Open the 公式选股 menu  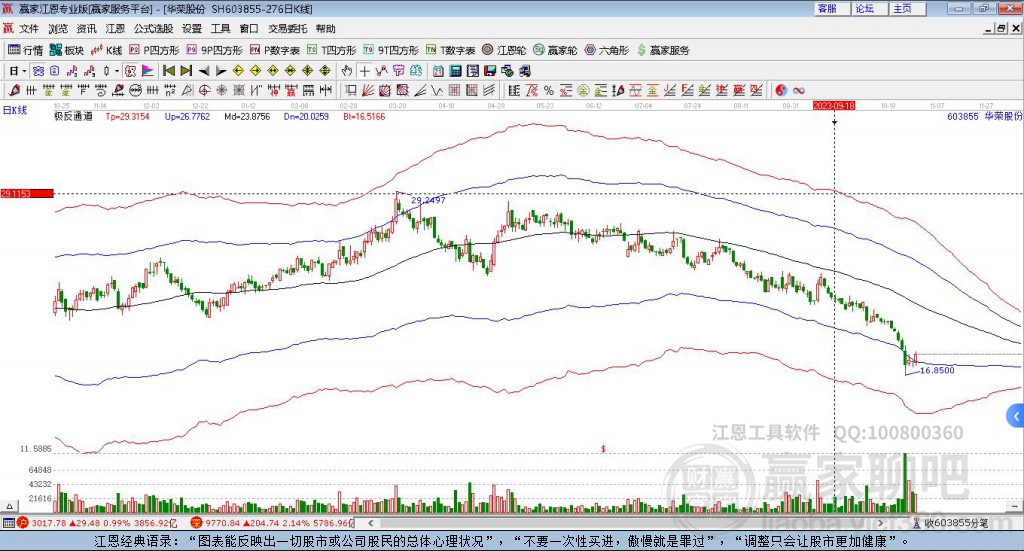(x=153, y=29)
